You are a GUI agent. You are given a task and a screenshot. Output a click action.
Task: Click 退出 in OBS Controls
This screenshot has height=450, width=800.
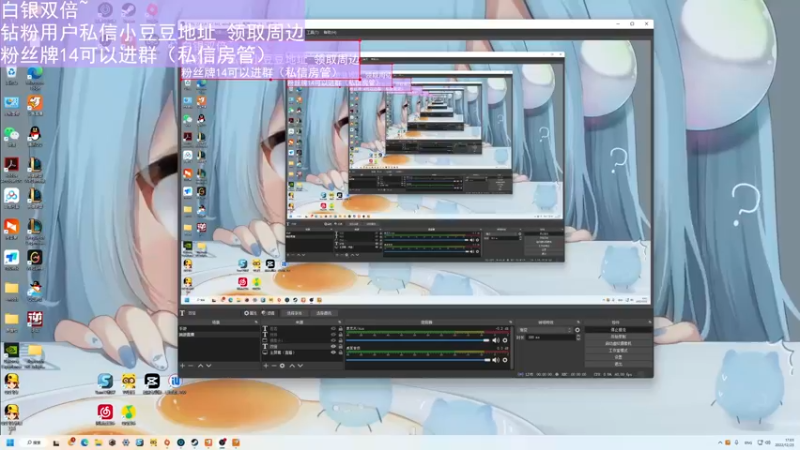click(x=618, y=364)
